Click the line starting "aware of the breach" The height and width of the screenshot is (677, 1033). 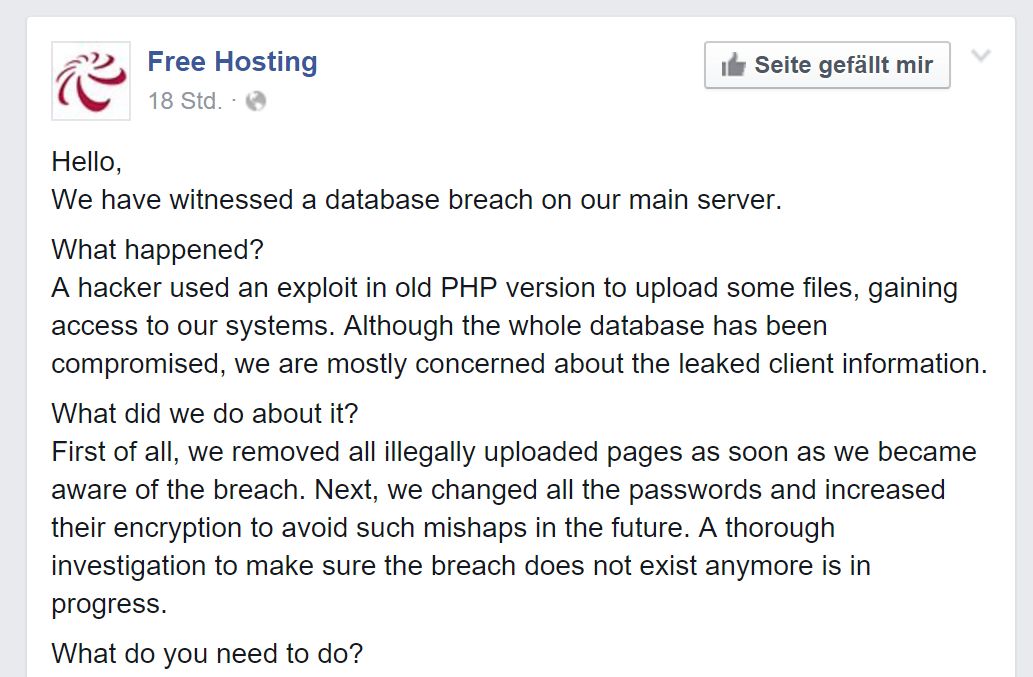(x=498, y=490)
